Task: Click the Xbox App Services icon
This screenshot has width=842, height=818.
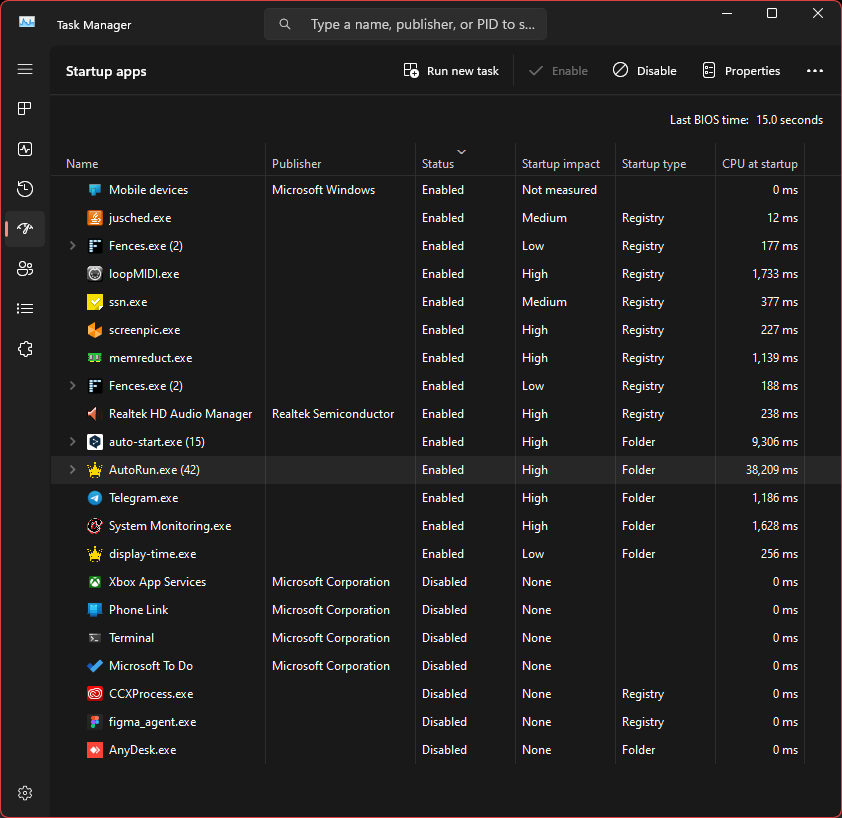Action: pyautogui.click(x=95, y=582)
